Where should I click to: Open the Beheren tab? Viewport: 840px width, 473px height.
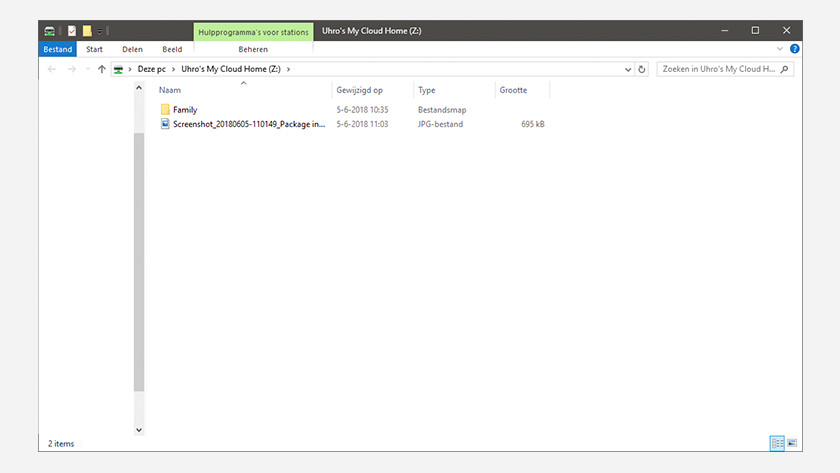pyautogui.click(x=252, y=49)
